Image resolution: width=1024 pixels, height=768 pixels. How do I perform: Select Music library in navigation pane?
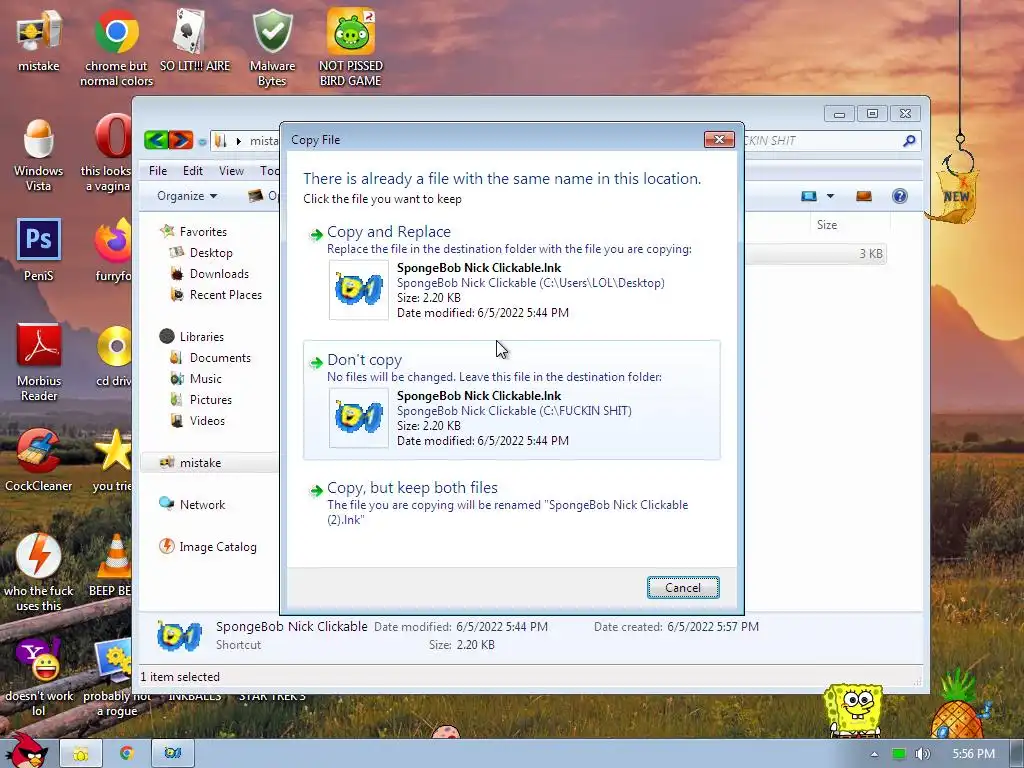point(205,379)
